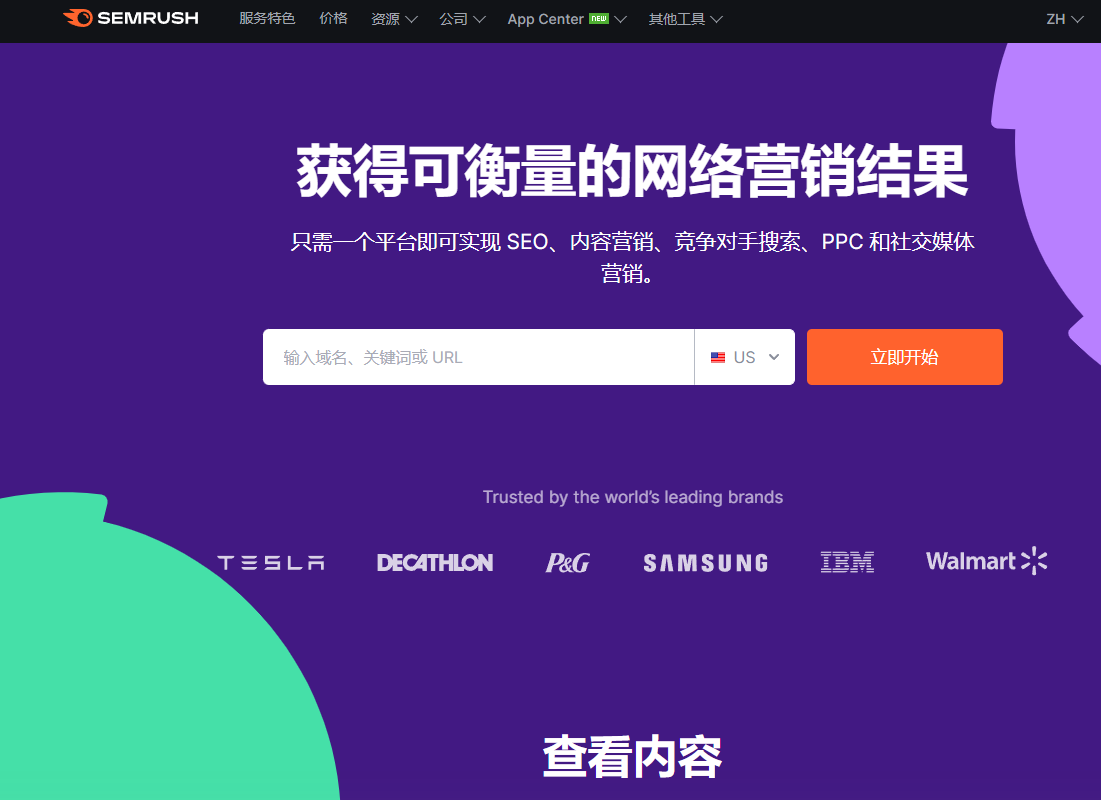
Task: Click the 获得可衡量的网络营销结果 headline
Action: click(632, 171)
